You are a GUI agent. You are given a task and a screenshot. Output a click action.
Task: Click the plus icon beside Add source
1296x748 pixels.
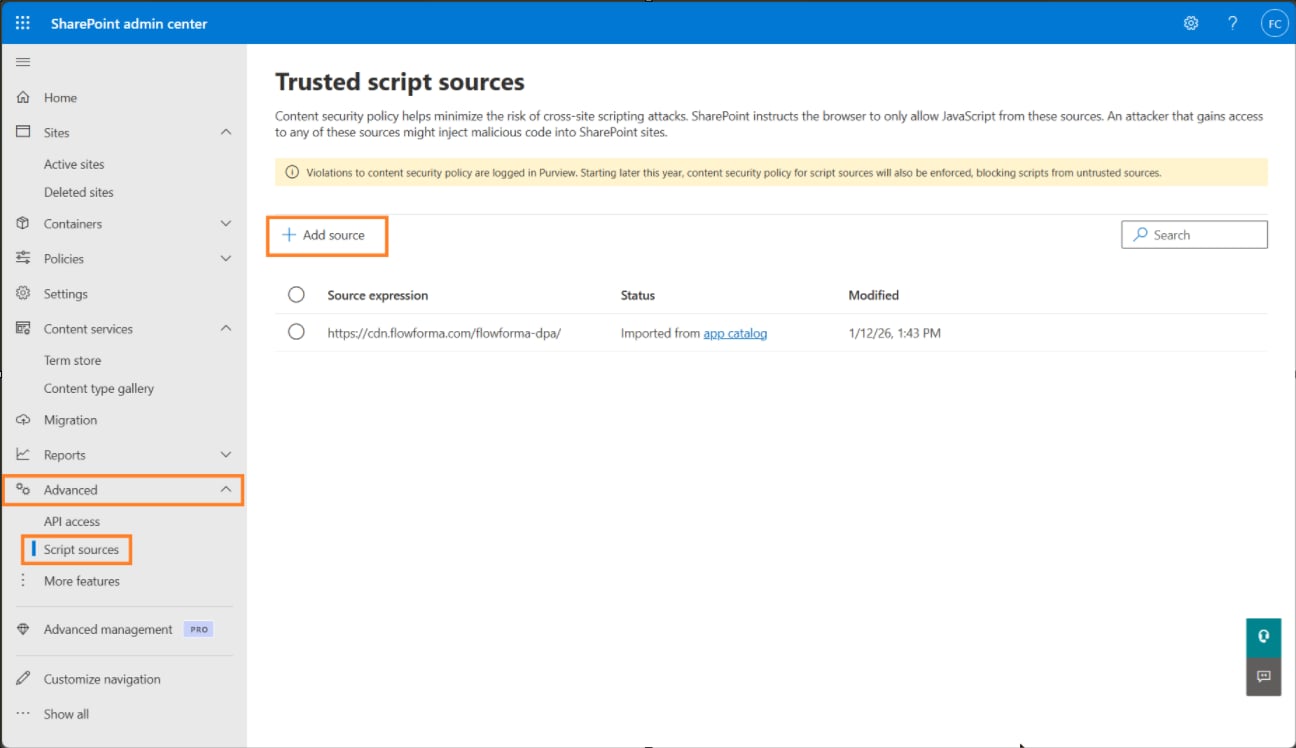pyautogui.click(x=289, y=235)
